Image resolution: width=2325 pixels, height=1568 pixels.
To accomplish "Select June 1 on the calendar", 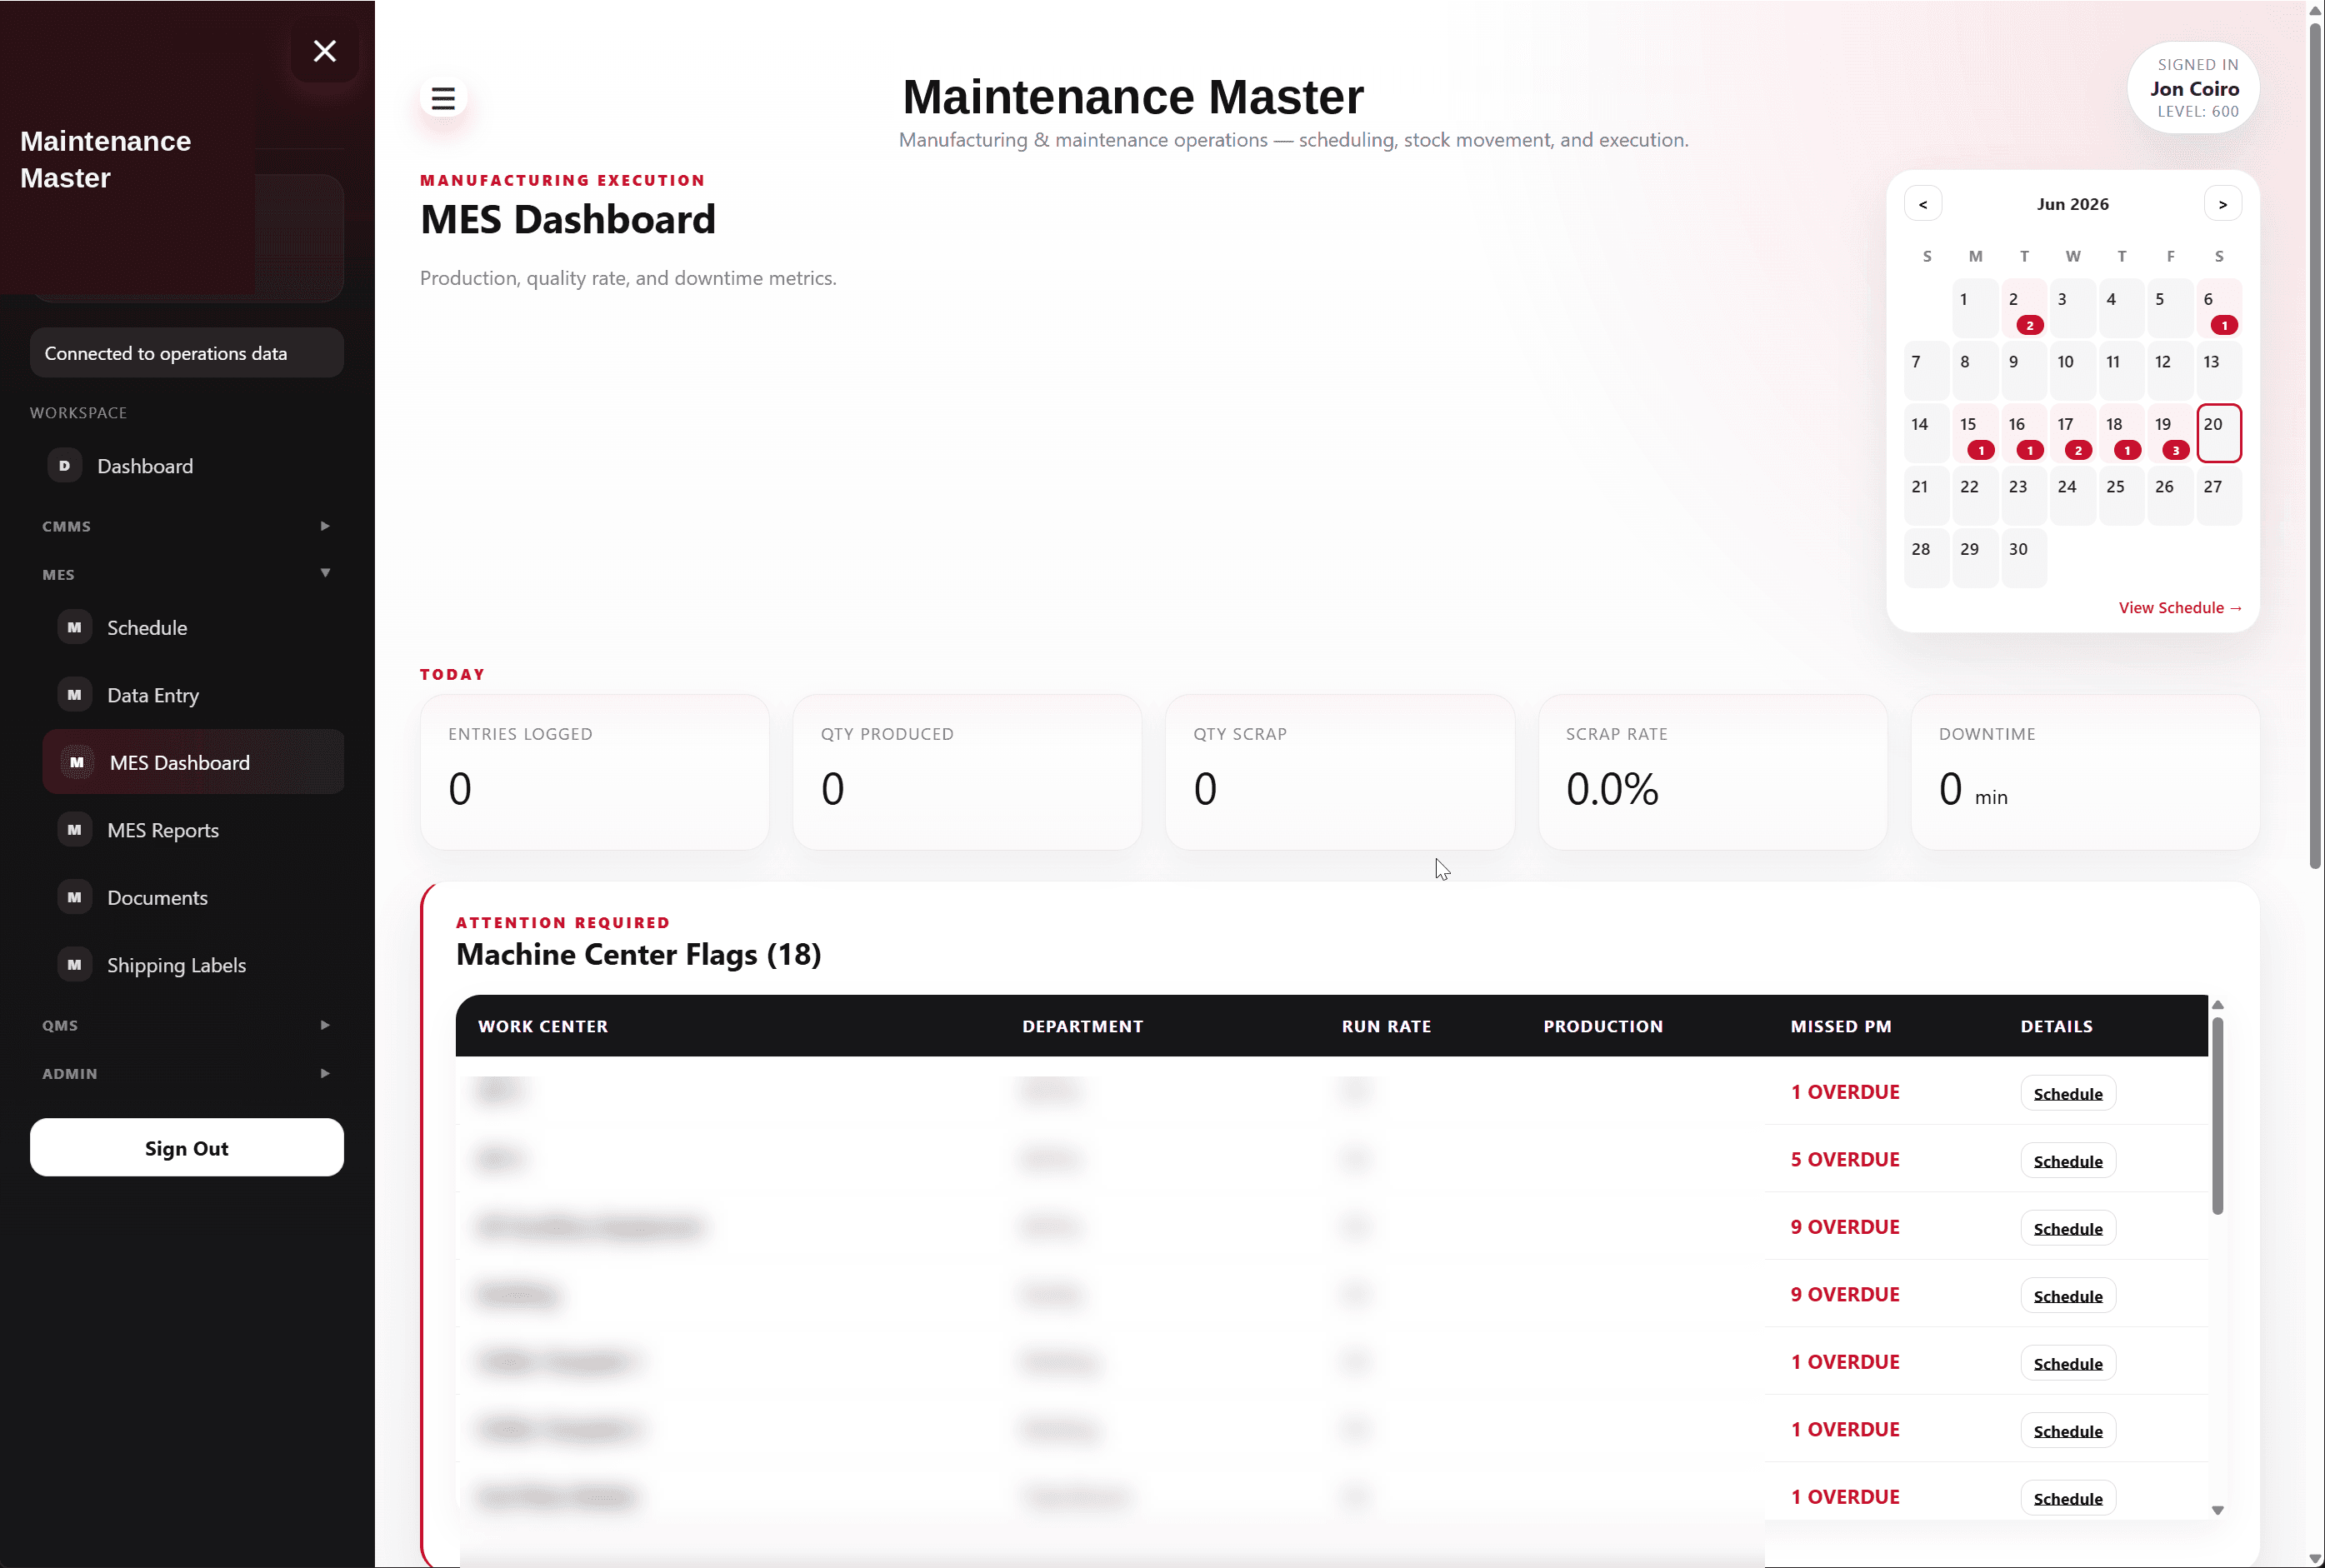I will point(1975,309).
